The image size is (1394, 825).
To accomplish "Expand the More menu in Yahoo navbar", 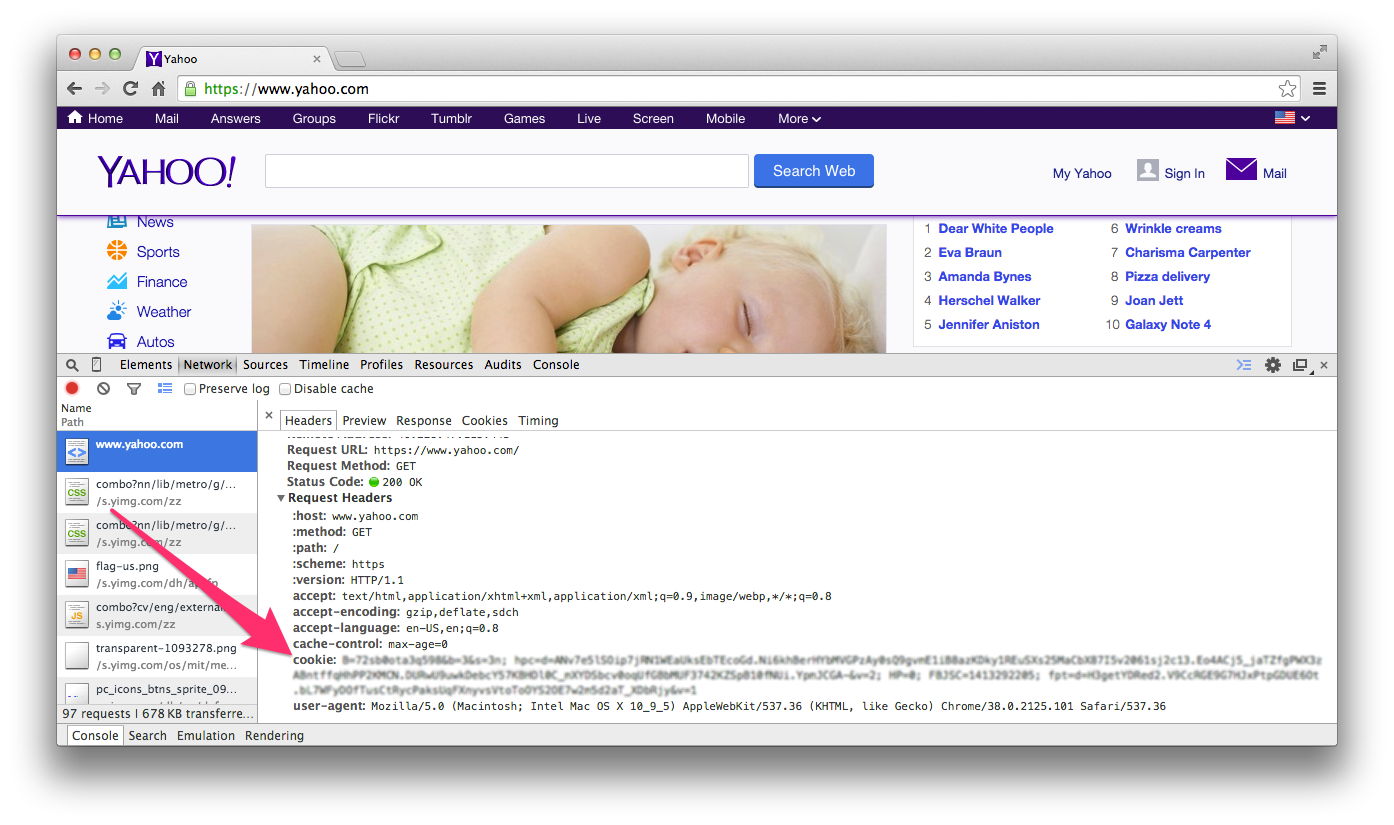I will click(x=799, y=118).
